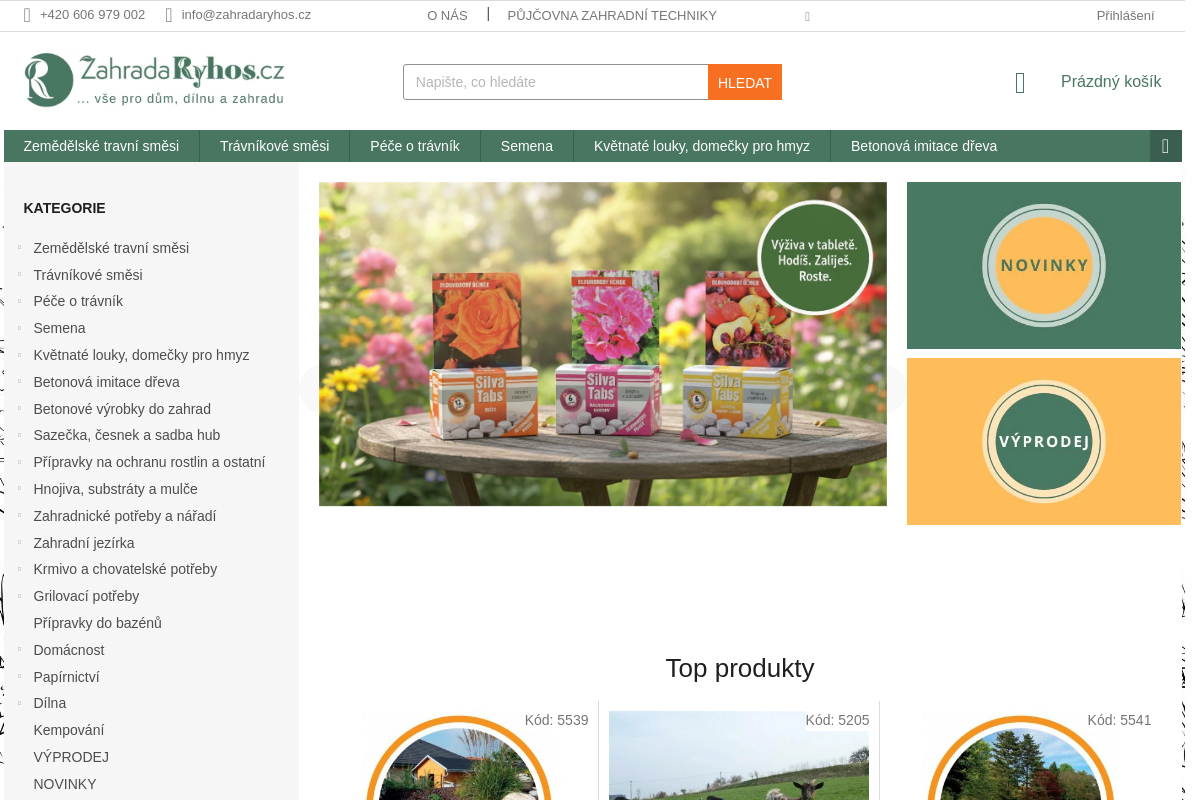Click the envelope icon beside info email
The height and width of the screenshot is (800, 1200).
pyautogui.click(x=169, y=15)
